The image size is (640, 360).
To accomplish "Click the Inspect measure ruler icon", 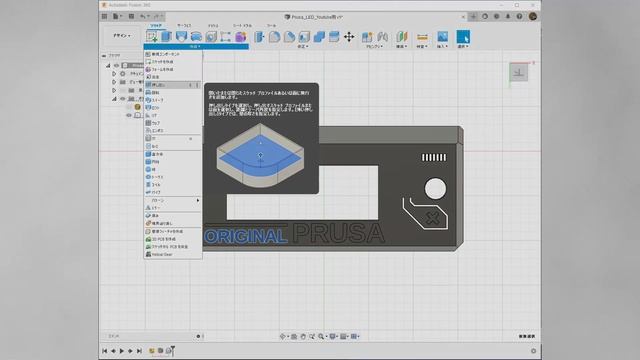I will [422, 37].
